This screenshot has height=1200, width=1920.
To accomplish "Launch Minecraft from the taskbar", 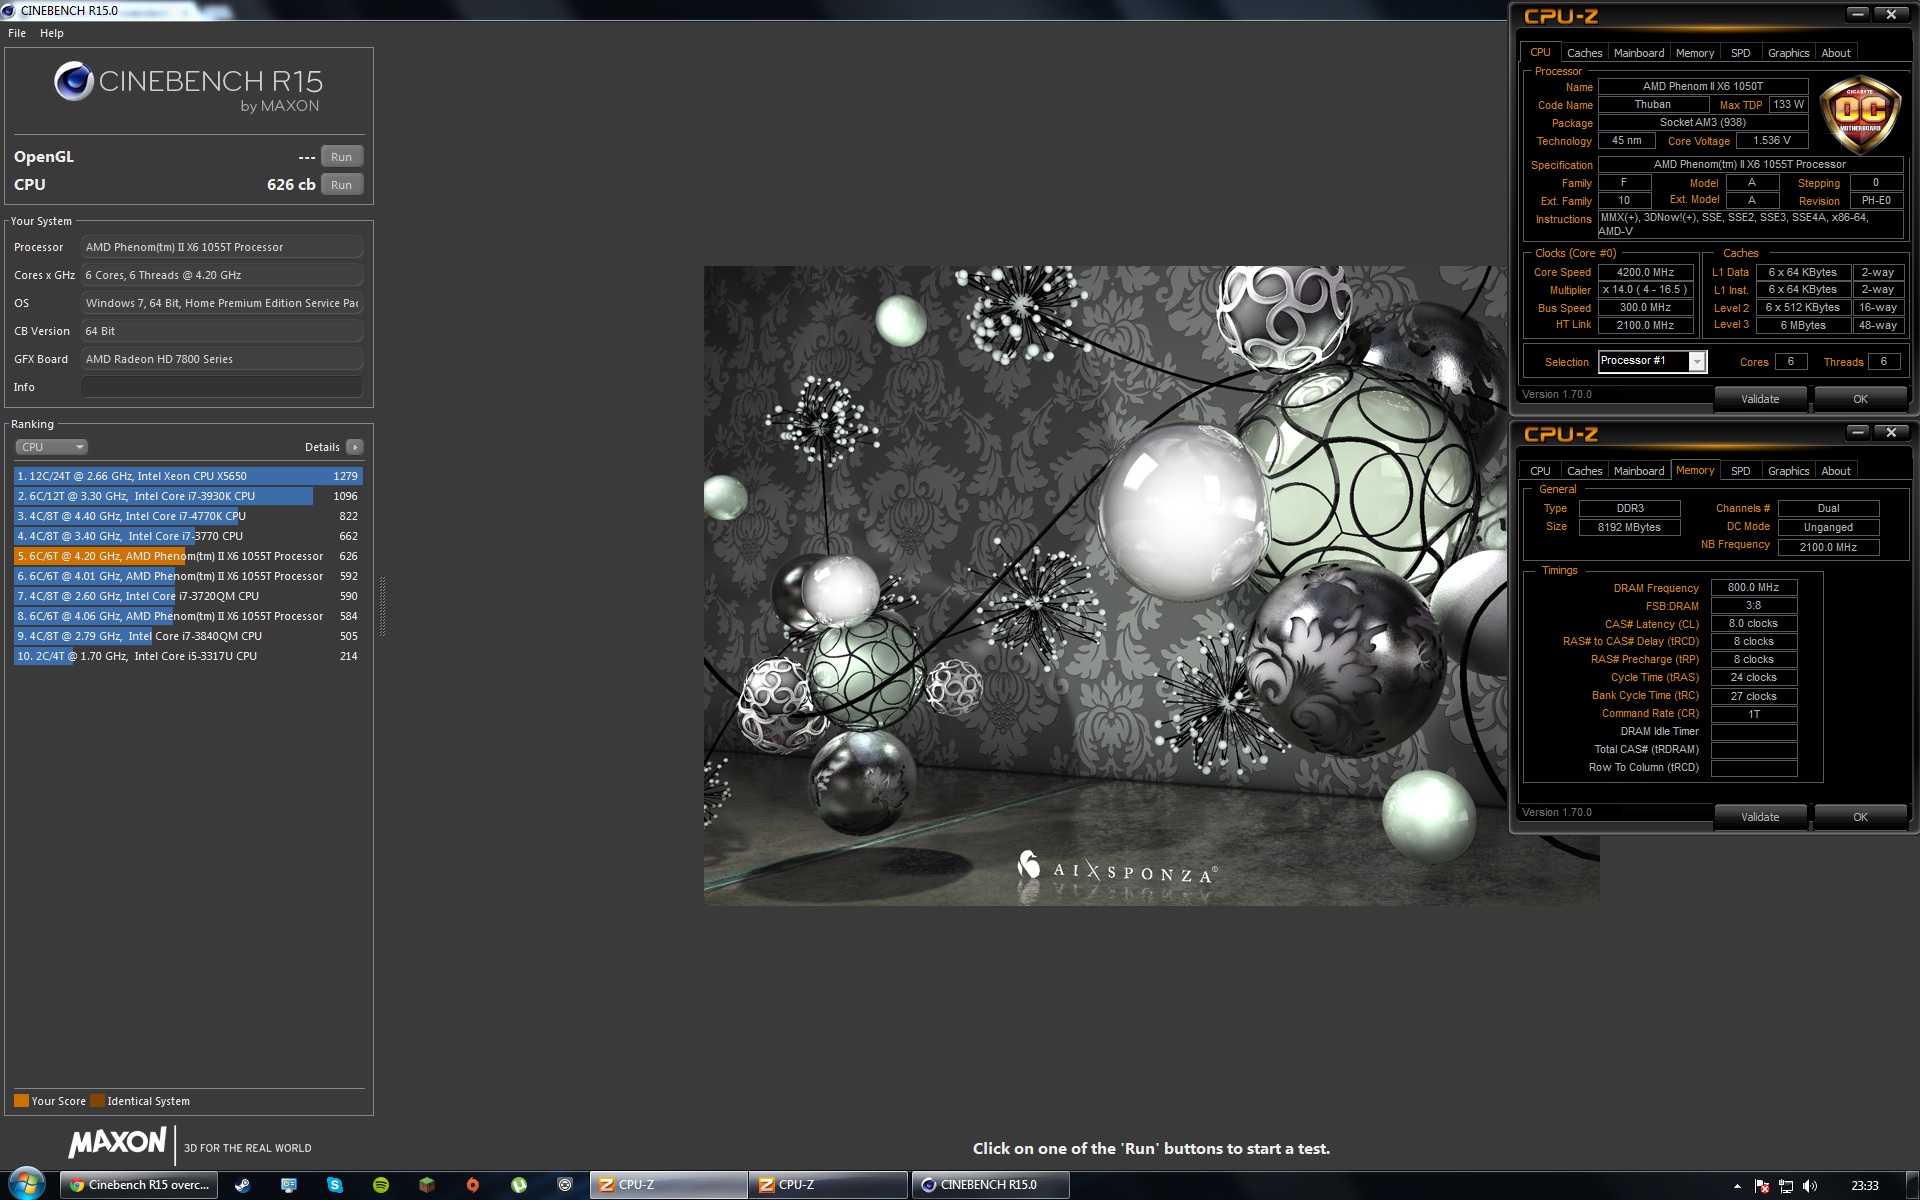I will point(427,1185).
